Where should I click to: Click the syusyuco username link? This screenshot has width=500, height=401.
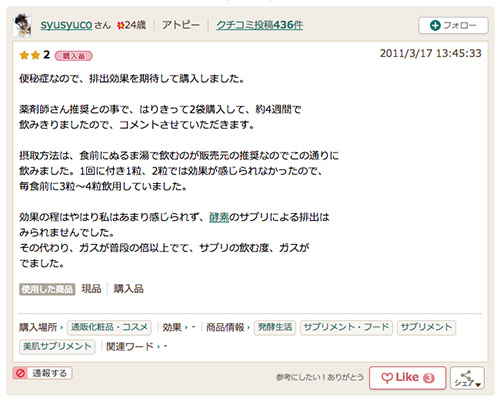(66, 25)
